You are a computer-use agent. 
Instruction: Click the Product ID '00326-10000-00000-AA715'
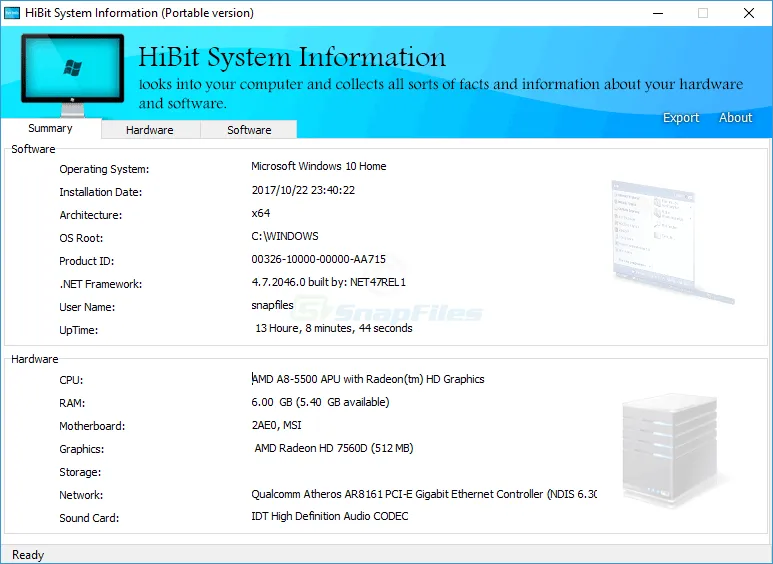[318, 259]
